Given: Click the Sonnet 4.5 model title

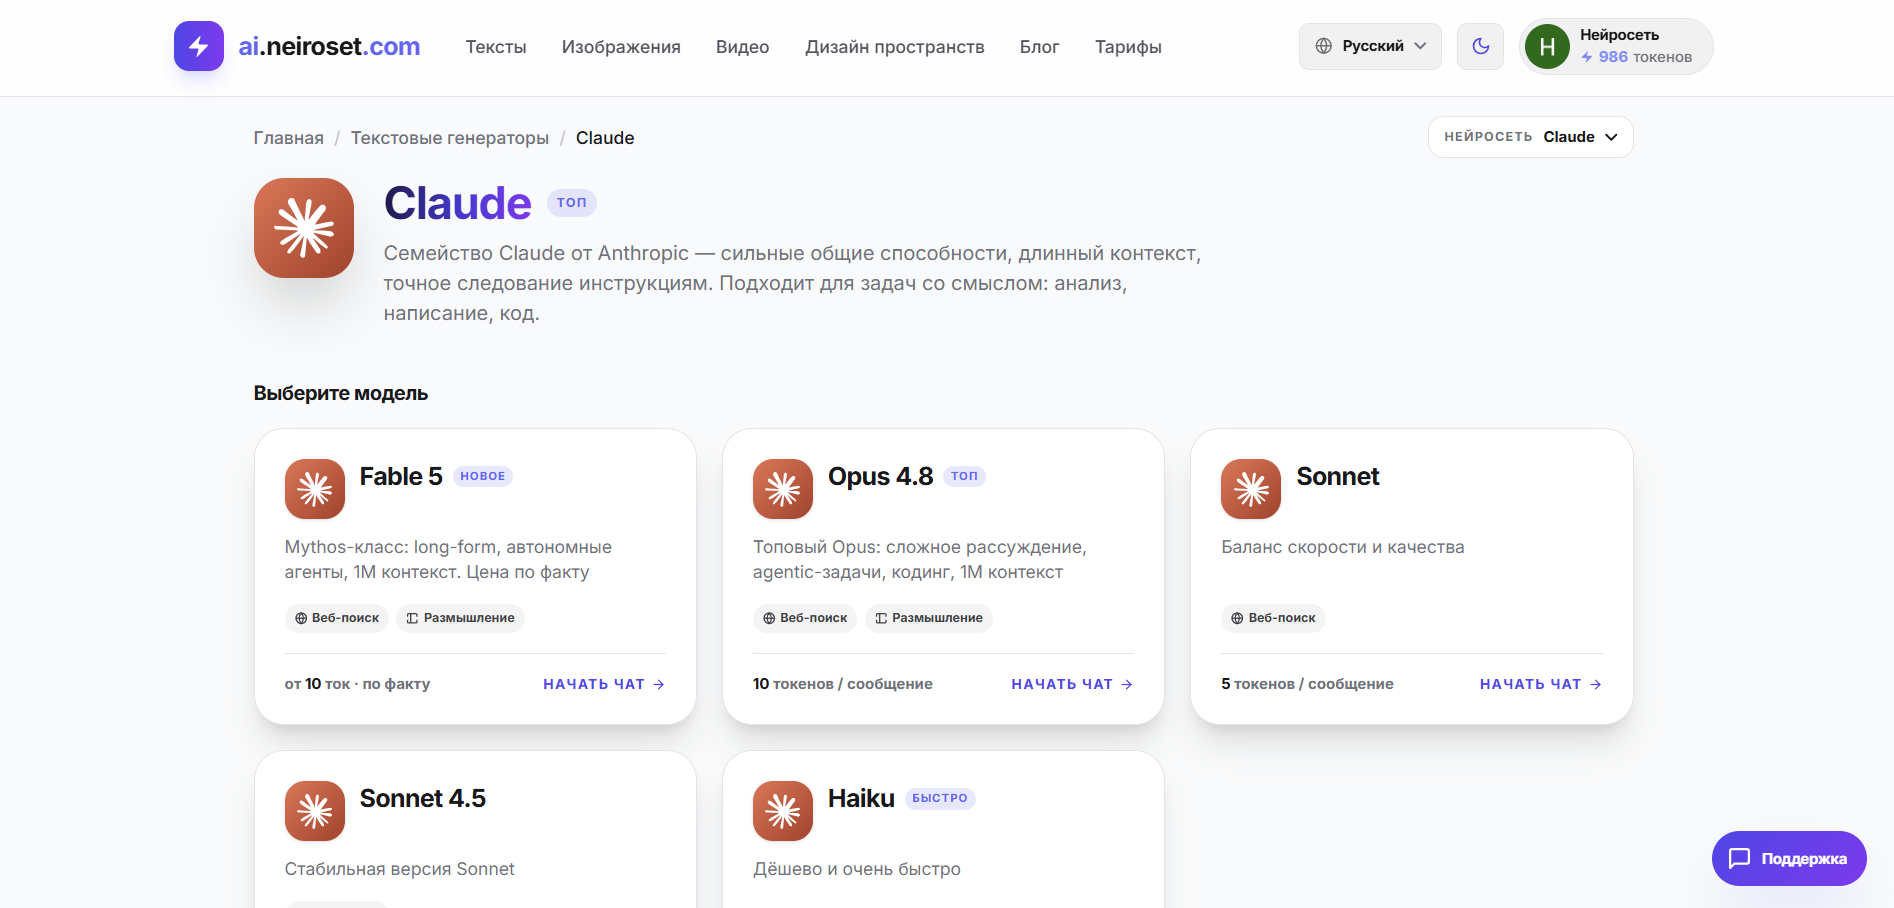Looking at the screenshot, I should tap(423, 798).
